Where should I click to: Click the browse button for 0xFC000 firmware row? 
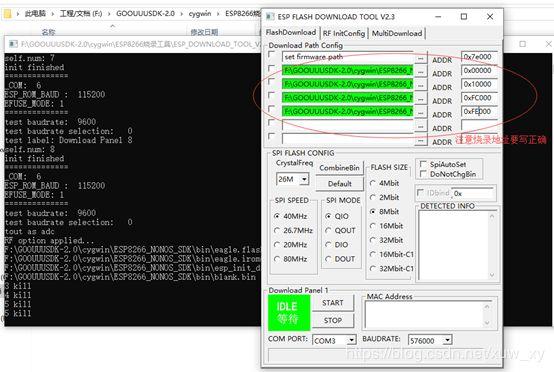[x=420, y=99]
